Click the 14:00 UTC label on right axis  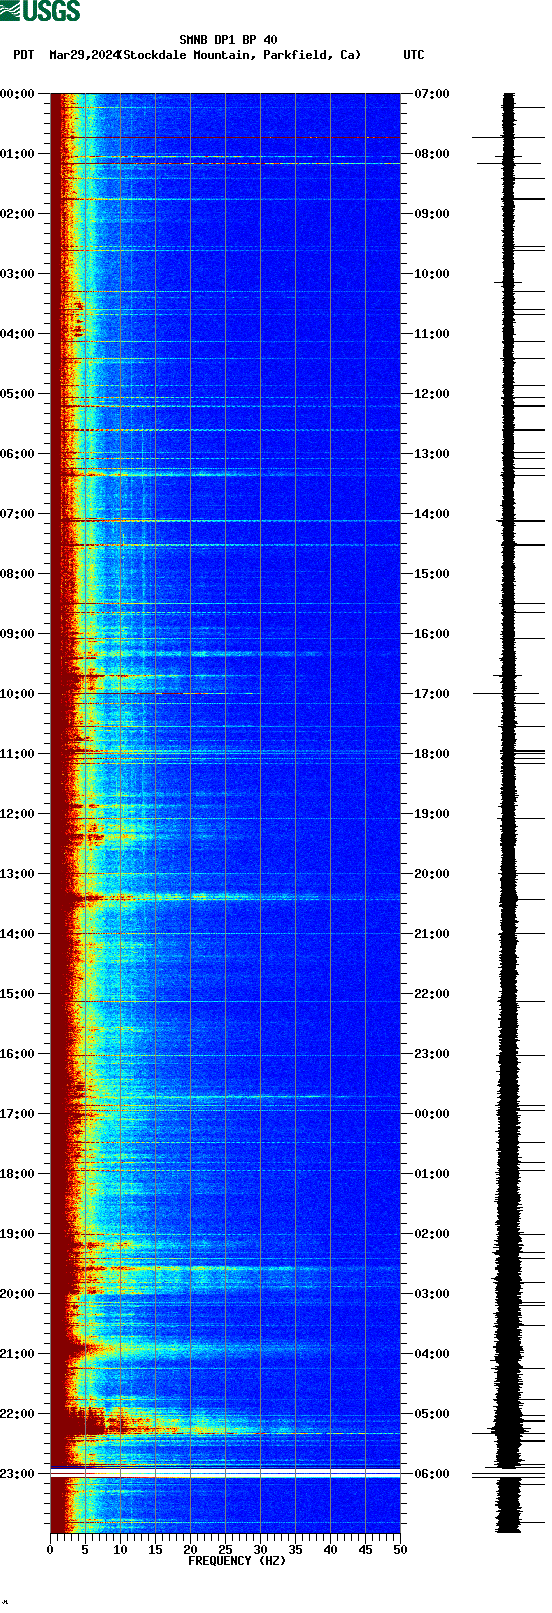(x=432, y=514)
